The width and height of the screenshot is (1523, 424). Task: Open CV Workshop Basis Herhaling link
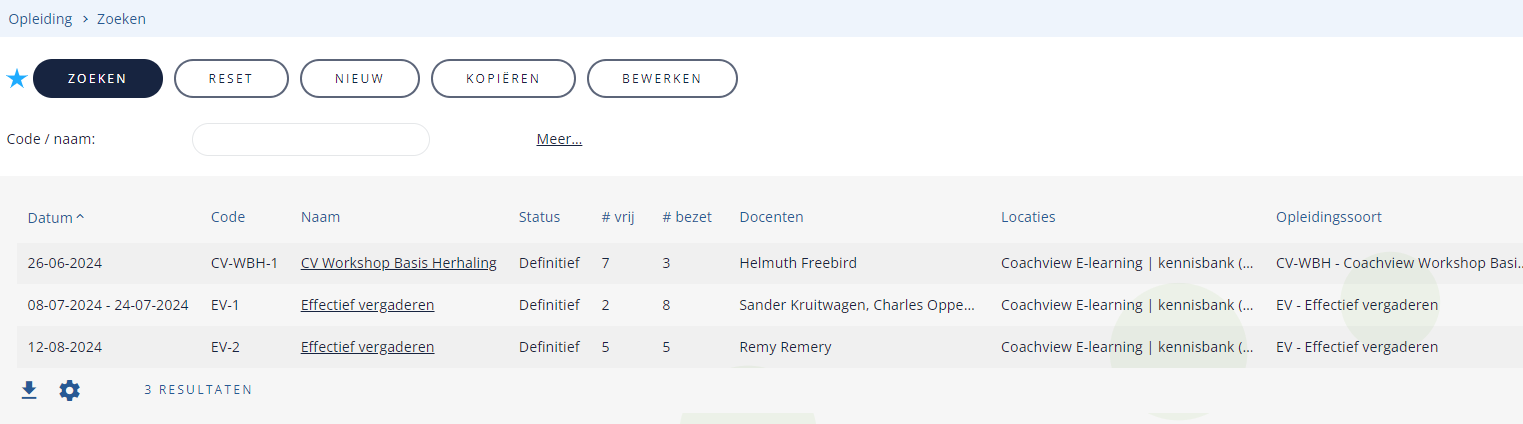coord(399,263)
